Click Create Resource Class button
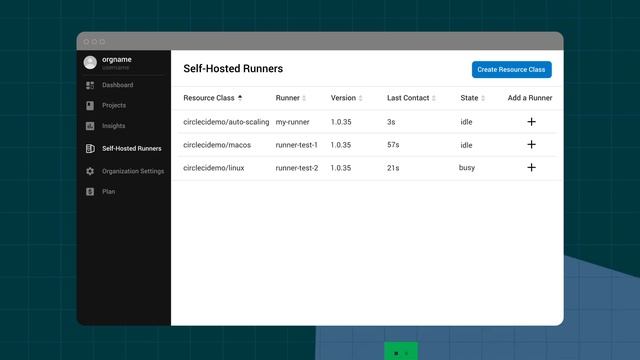The width and height of the screenshot is (640, 360). pyautogui.click(x=511, y=69)
